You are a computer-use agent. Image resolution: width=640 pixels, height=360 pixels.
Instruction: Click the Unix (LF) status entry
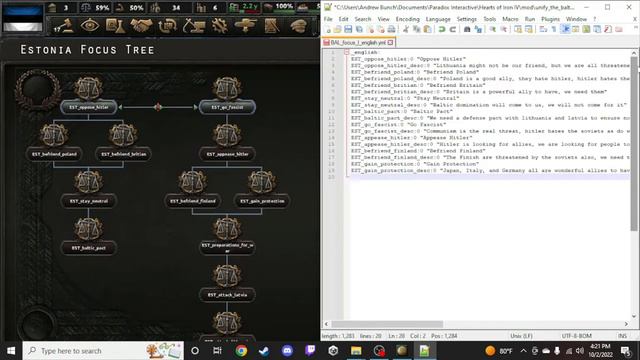(x=521, y=336)
